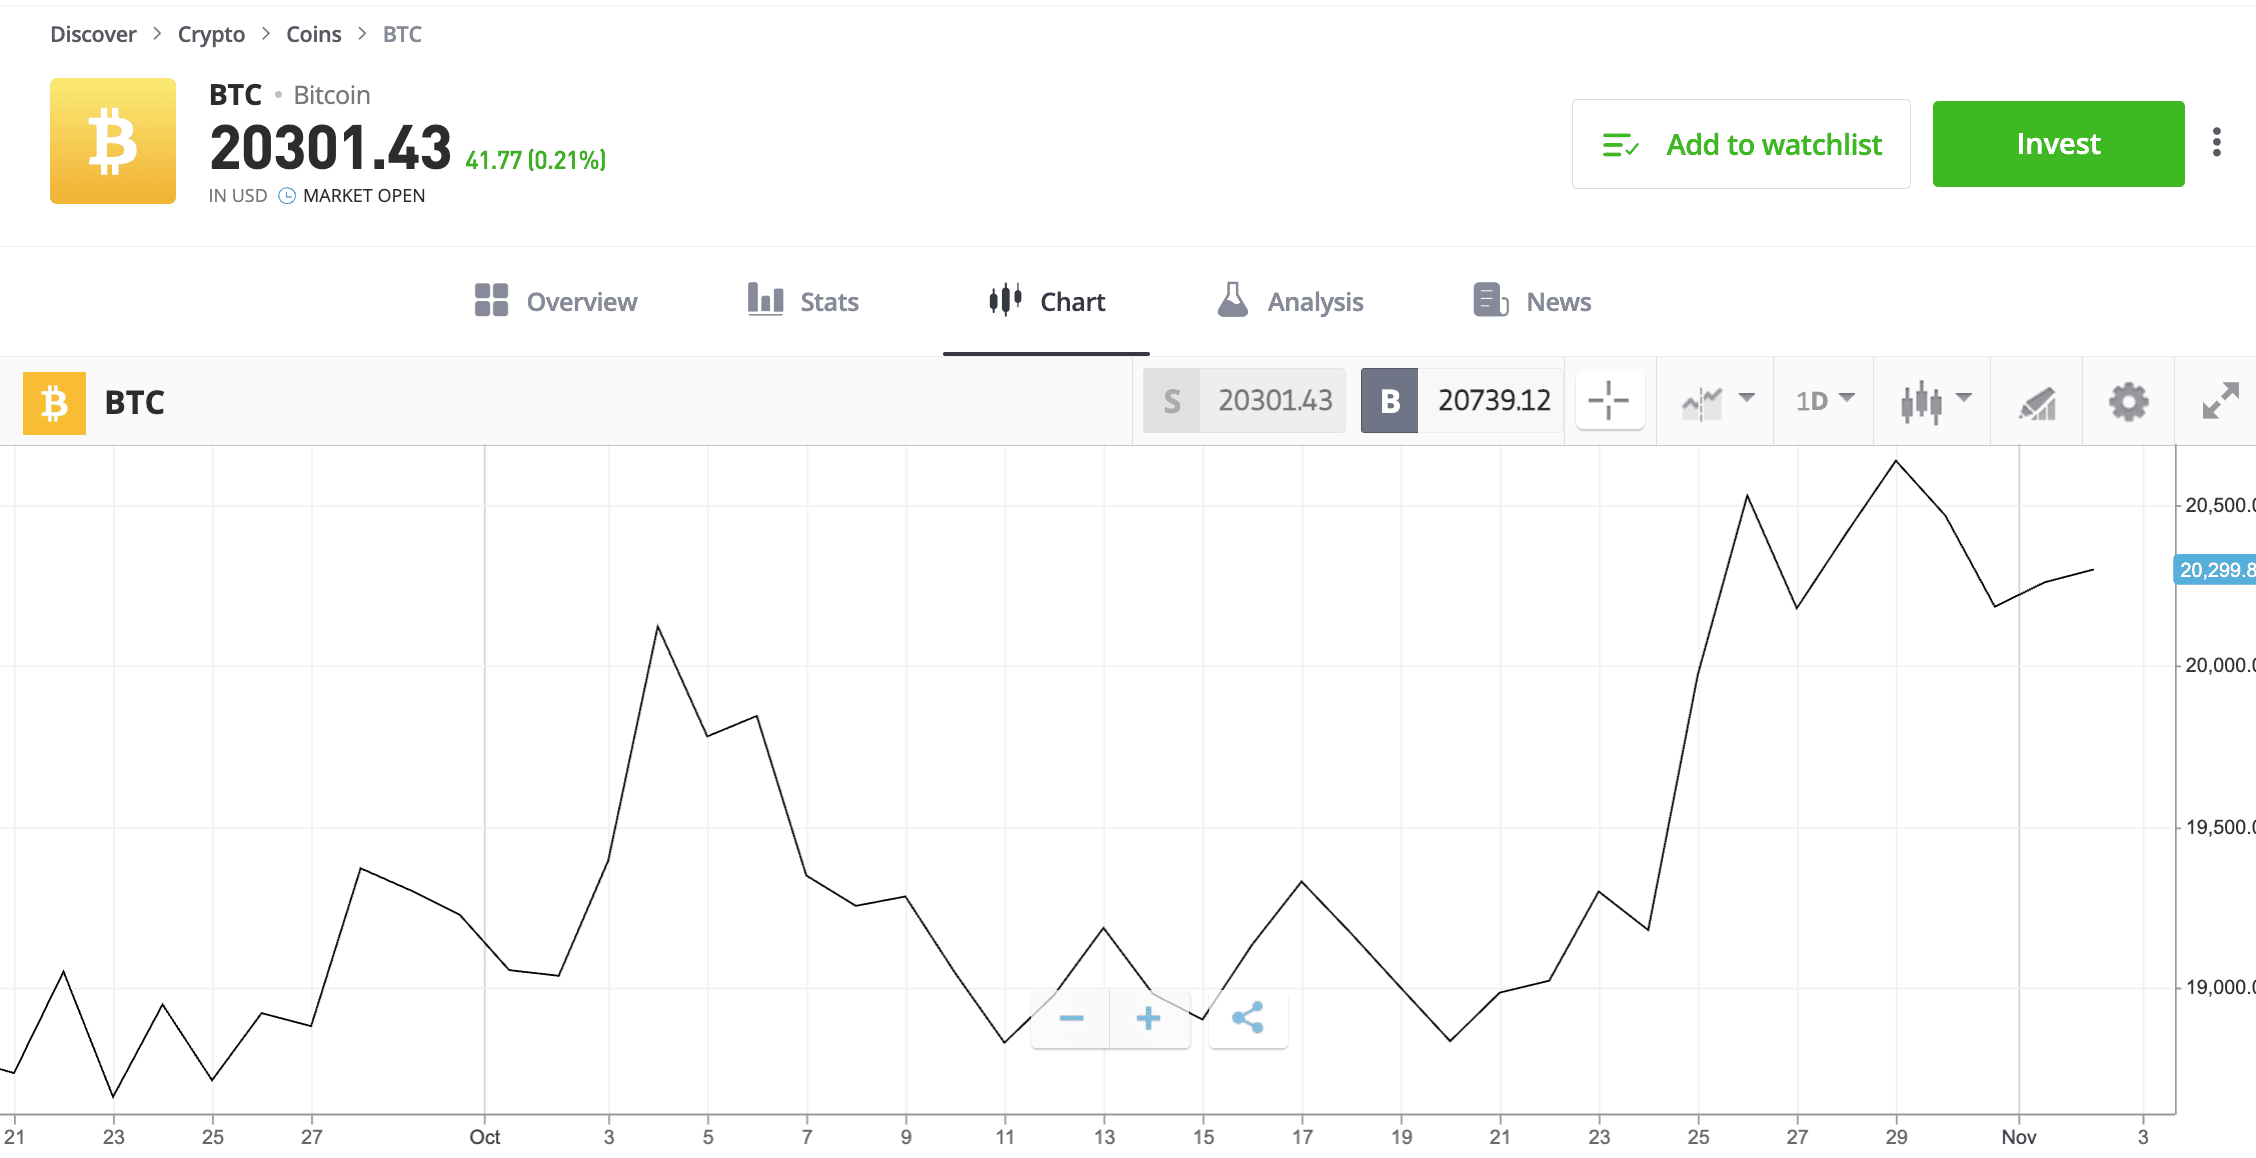Expand chart type dropdown arrow

(1964, 398)
